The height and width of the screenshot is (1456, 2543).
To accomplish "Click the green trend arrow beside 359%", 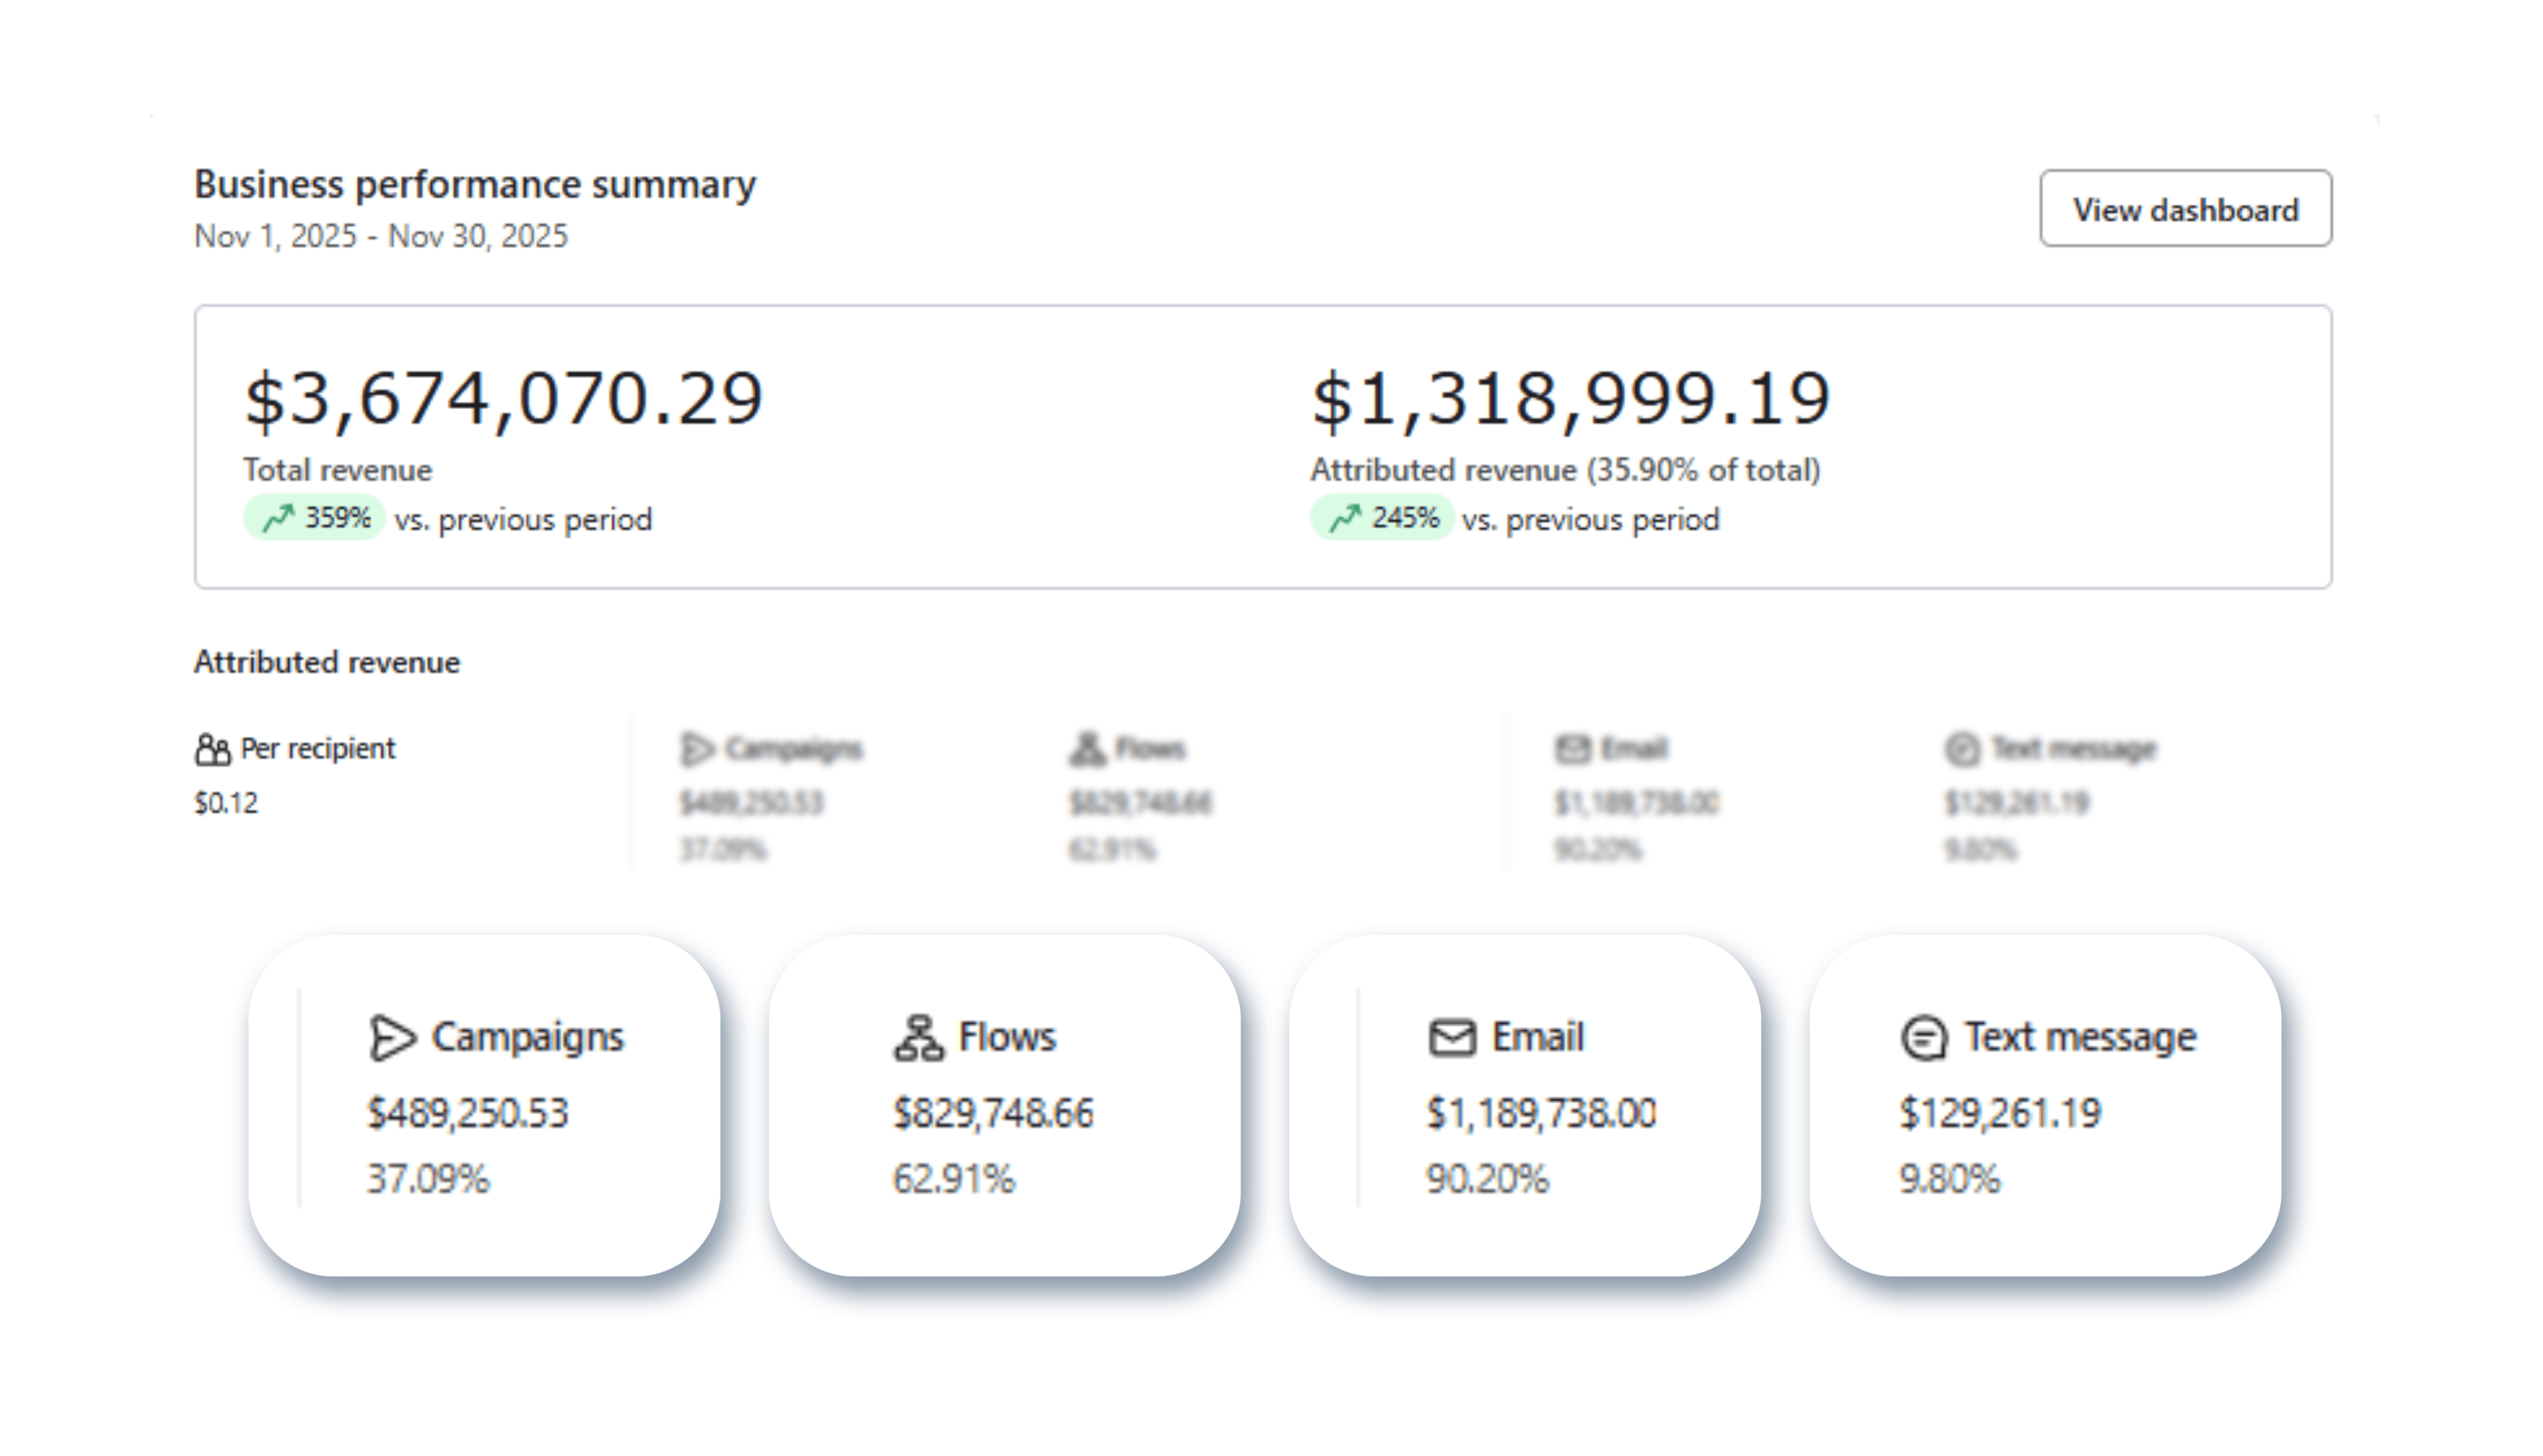I will click(x=278, y=518).
